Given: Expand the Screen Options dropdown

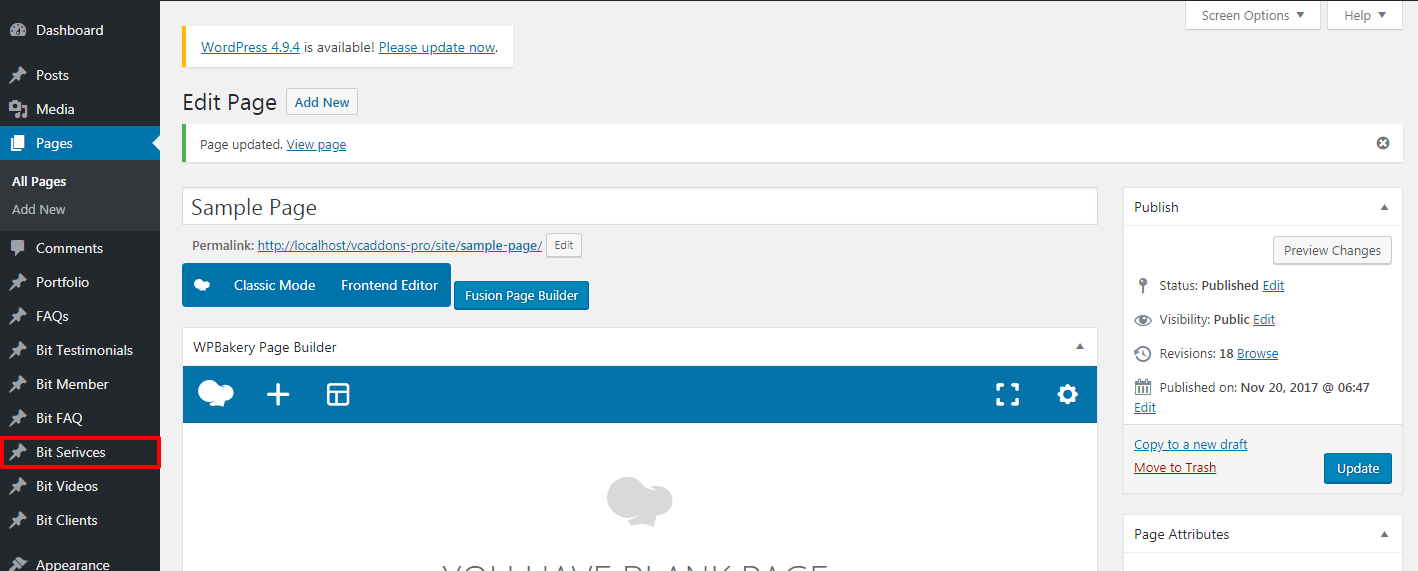Looking at the screenshot, I should [1252, 15].
